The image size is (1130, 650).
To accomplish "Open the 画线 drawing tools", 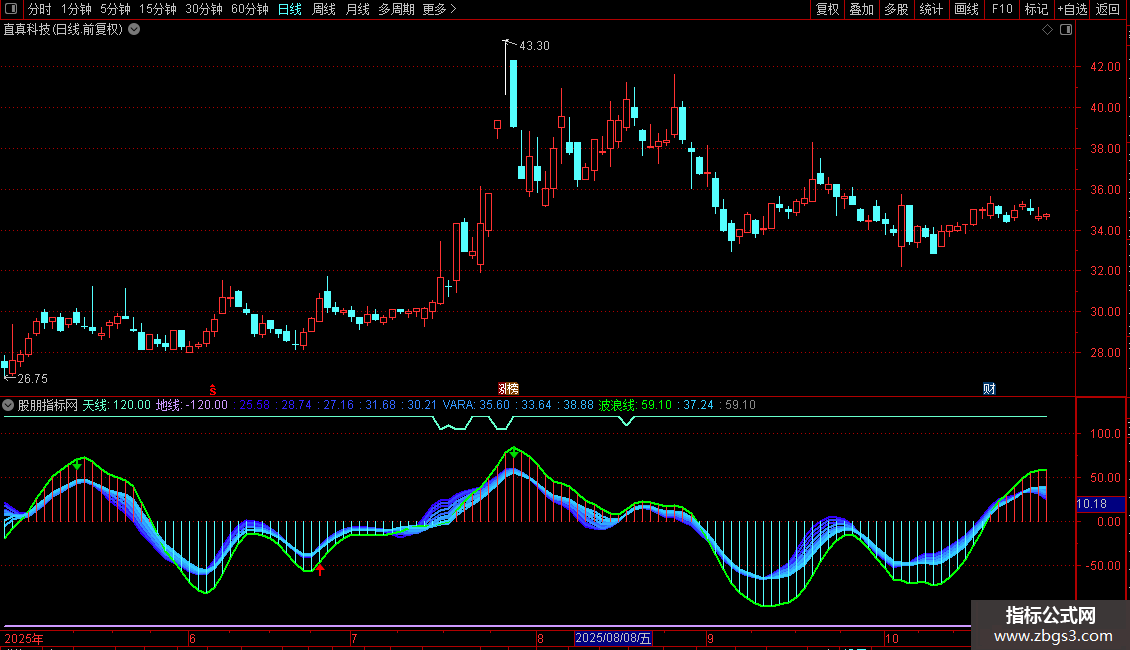I will click(966, 9).
